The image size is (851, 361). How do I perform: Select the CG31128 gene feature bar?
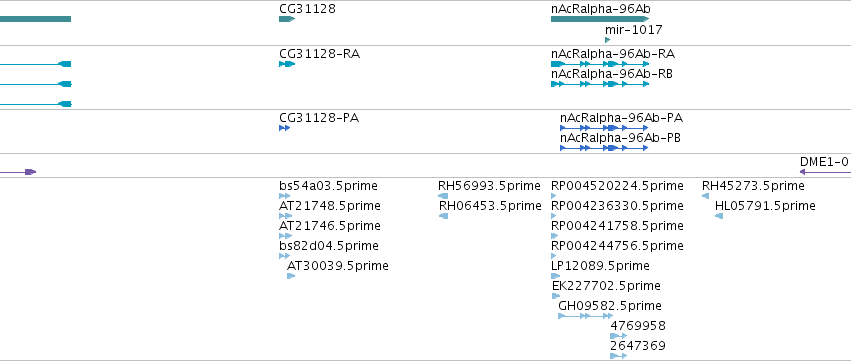287,19
